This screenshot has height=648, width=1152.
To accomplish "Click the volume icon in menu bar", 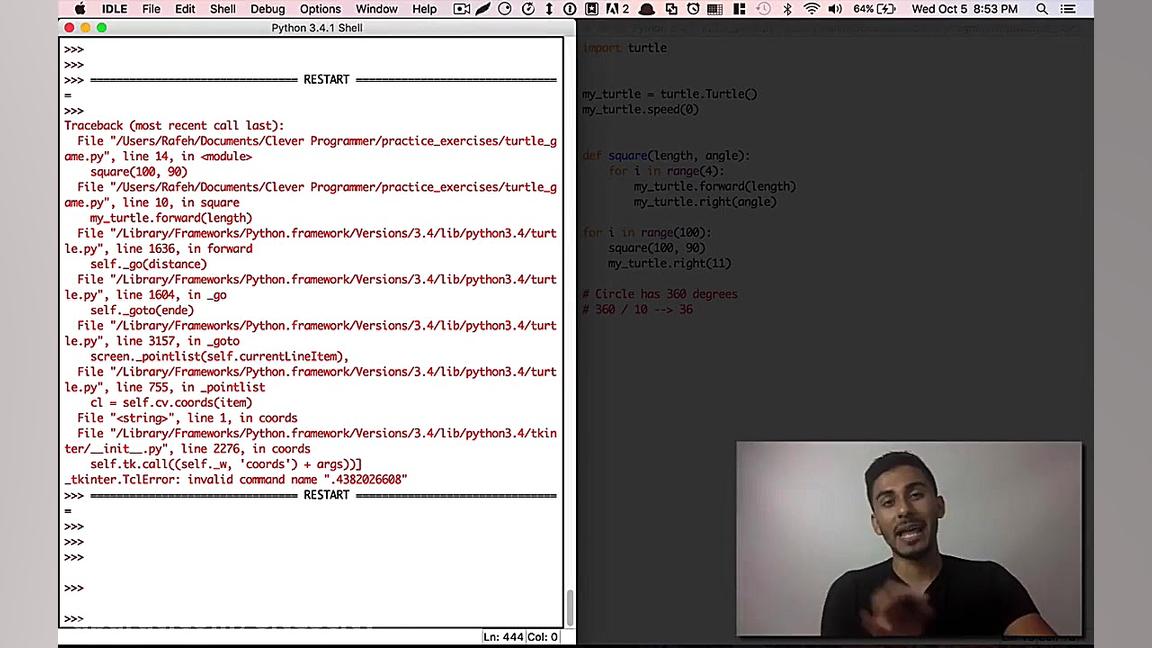I will coord(835,9).
